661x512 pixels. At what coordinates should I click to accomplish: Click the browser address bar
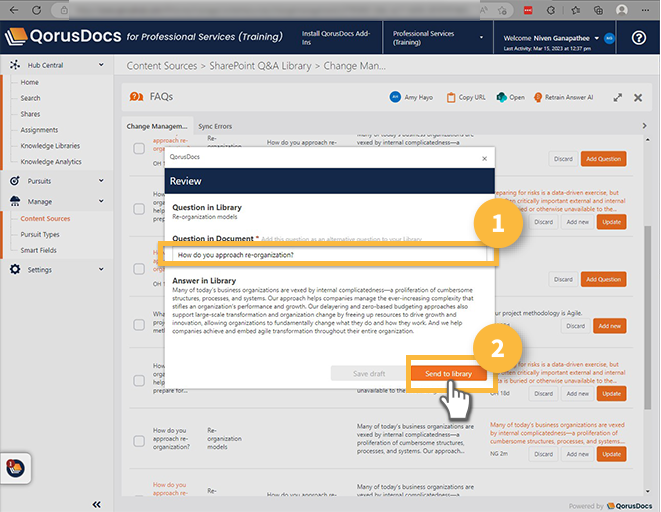[x=274, y=10]
